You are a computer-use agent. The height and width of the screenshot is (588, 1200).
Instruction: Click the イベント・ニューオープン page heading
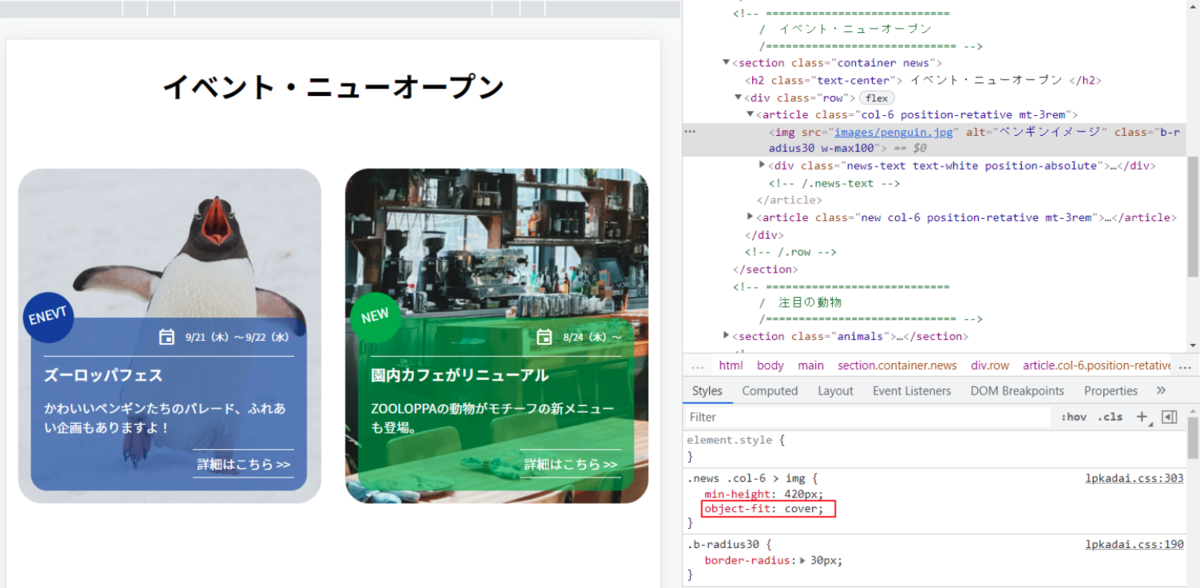click(333, 87)
